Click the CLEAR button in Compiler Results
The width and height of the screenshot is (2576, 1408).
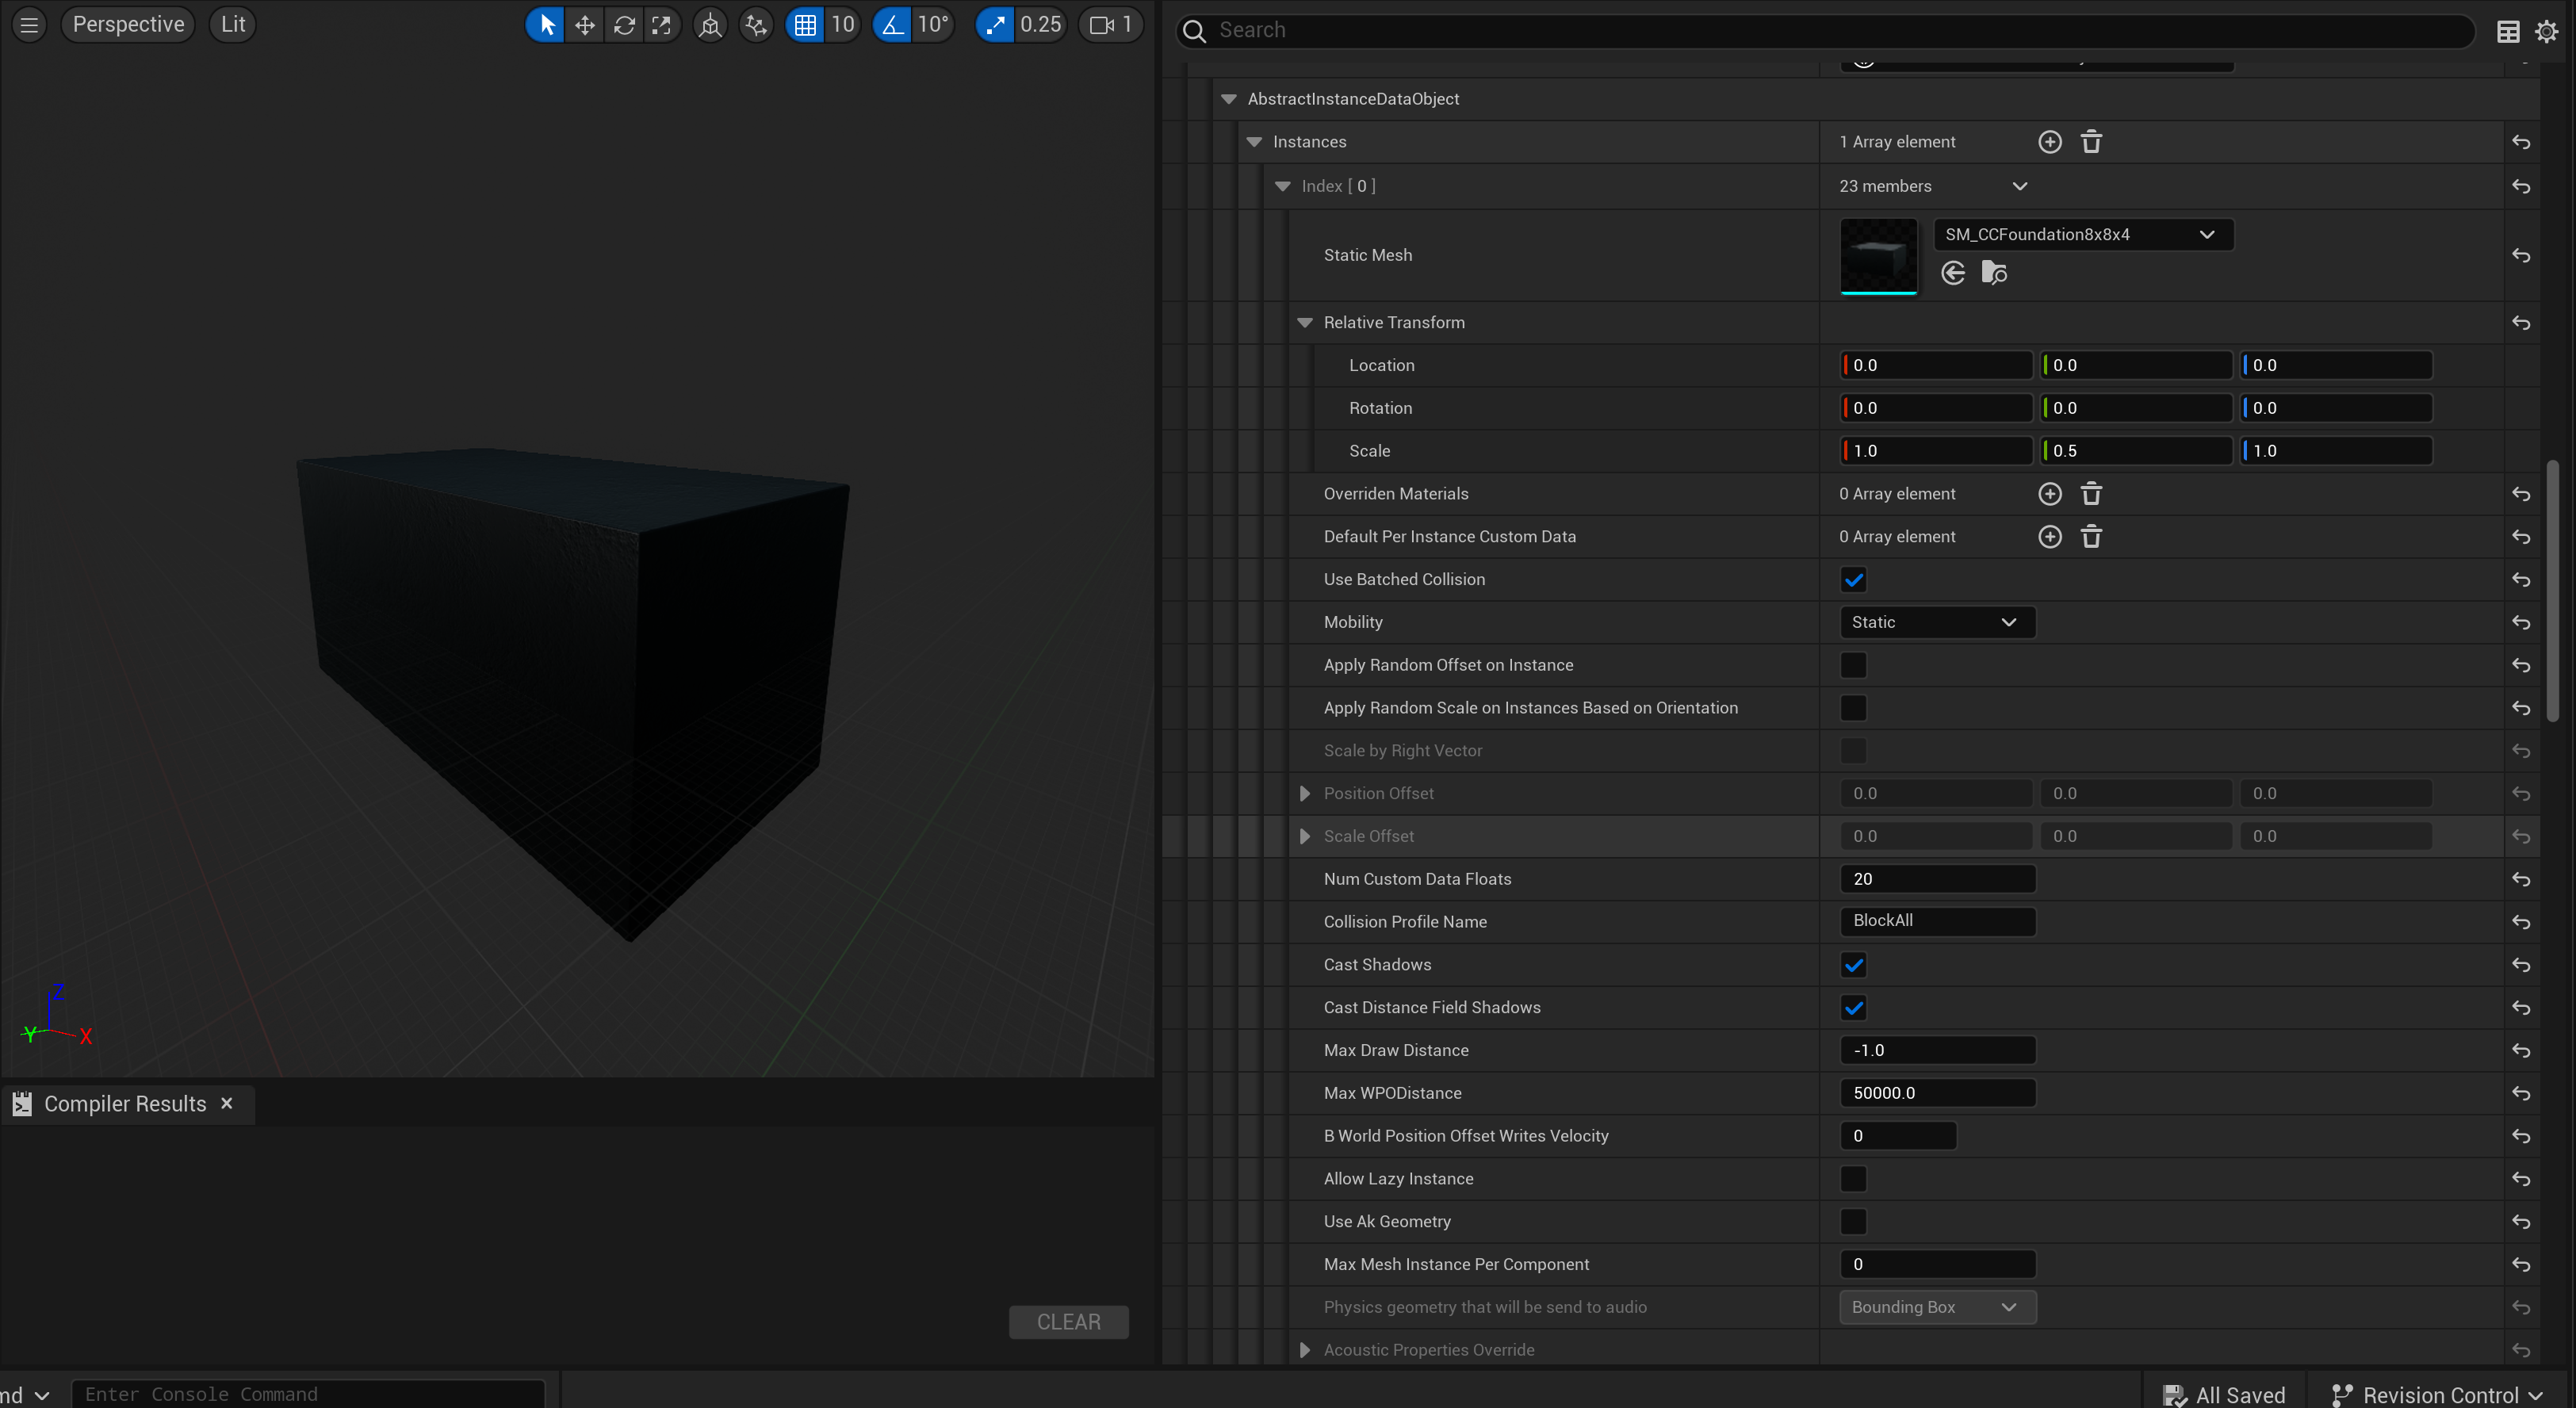click(1068, 1322)
